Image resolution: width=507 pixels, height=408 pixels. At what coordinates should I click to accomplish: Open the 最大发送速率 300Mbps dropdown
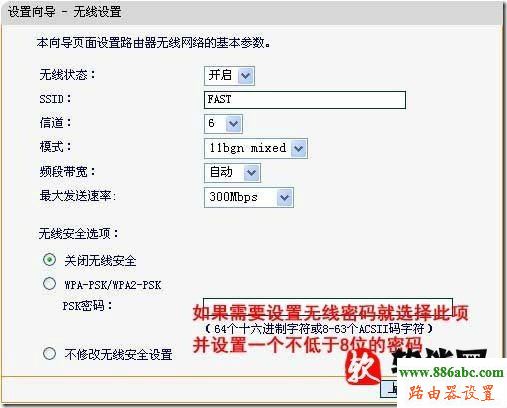click(249, 197)
